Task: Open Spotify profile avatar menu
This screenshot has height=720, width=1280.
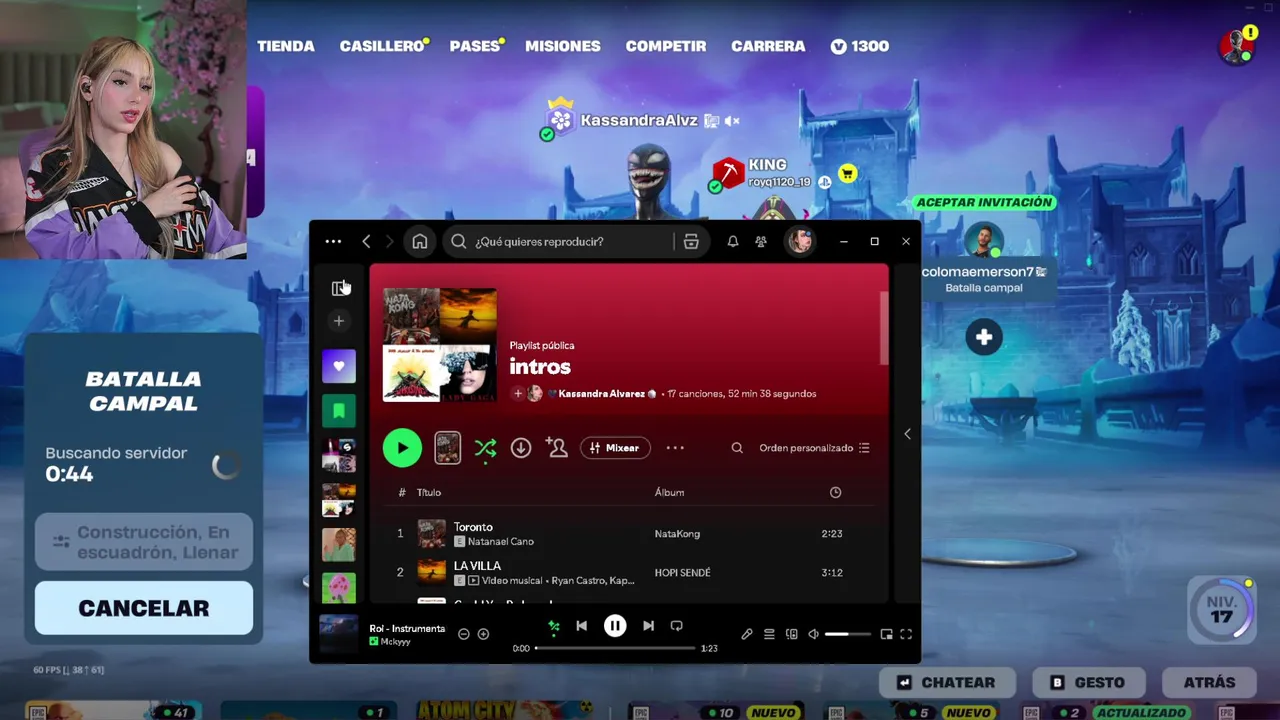Action: [x=799, y=242]
